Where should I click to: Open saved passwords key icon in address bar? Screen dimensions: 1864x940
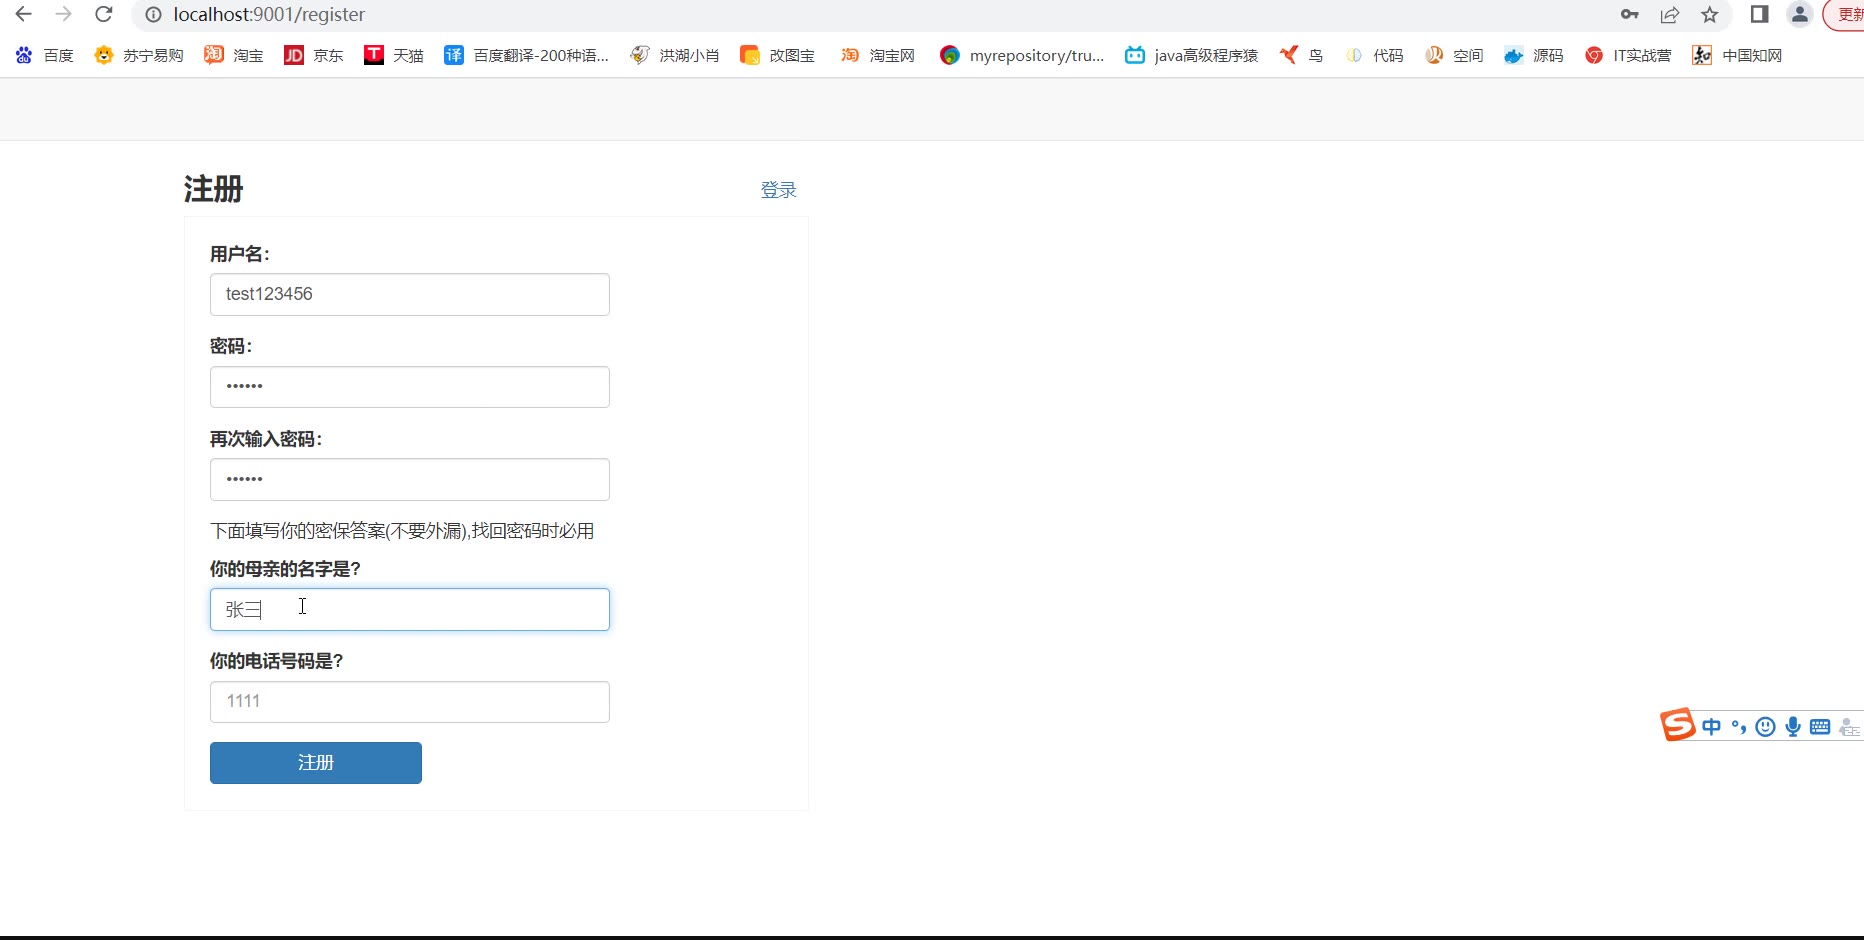point(1630,14)
